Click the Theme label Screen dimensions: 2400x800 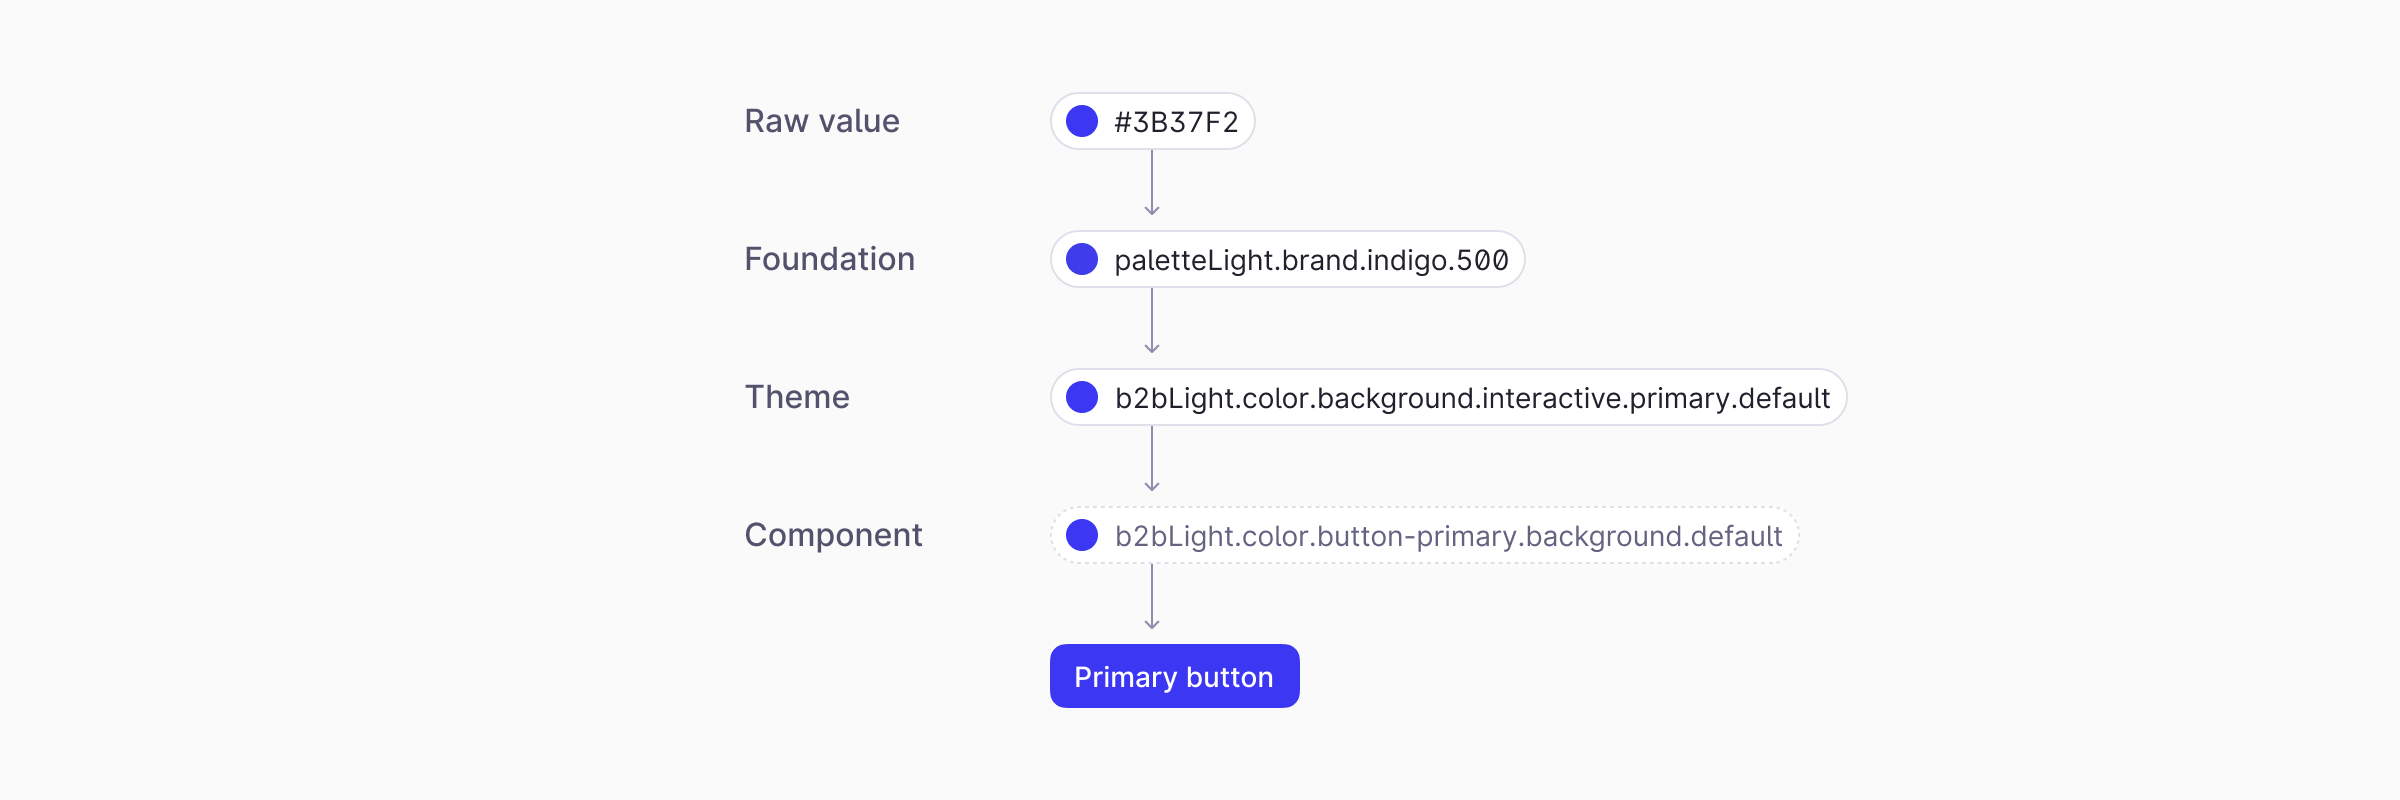point(797,397)
